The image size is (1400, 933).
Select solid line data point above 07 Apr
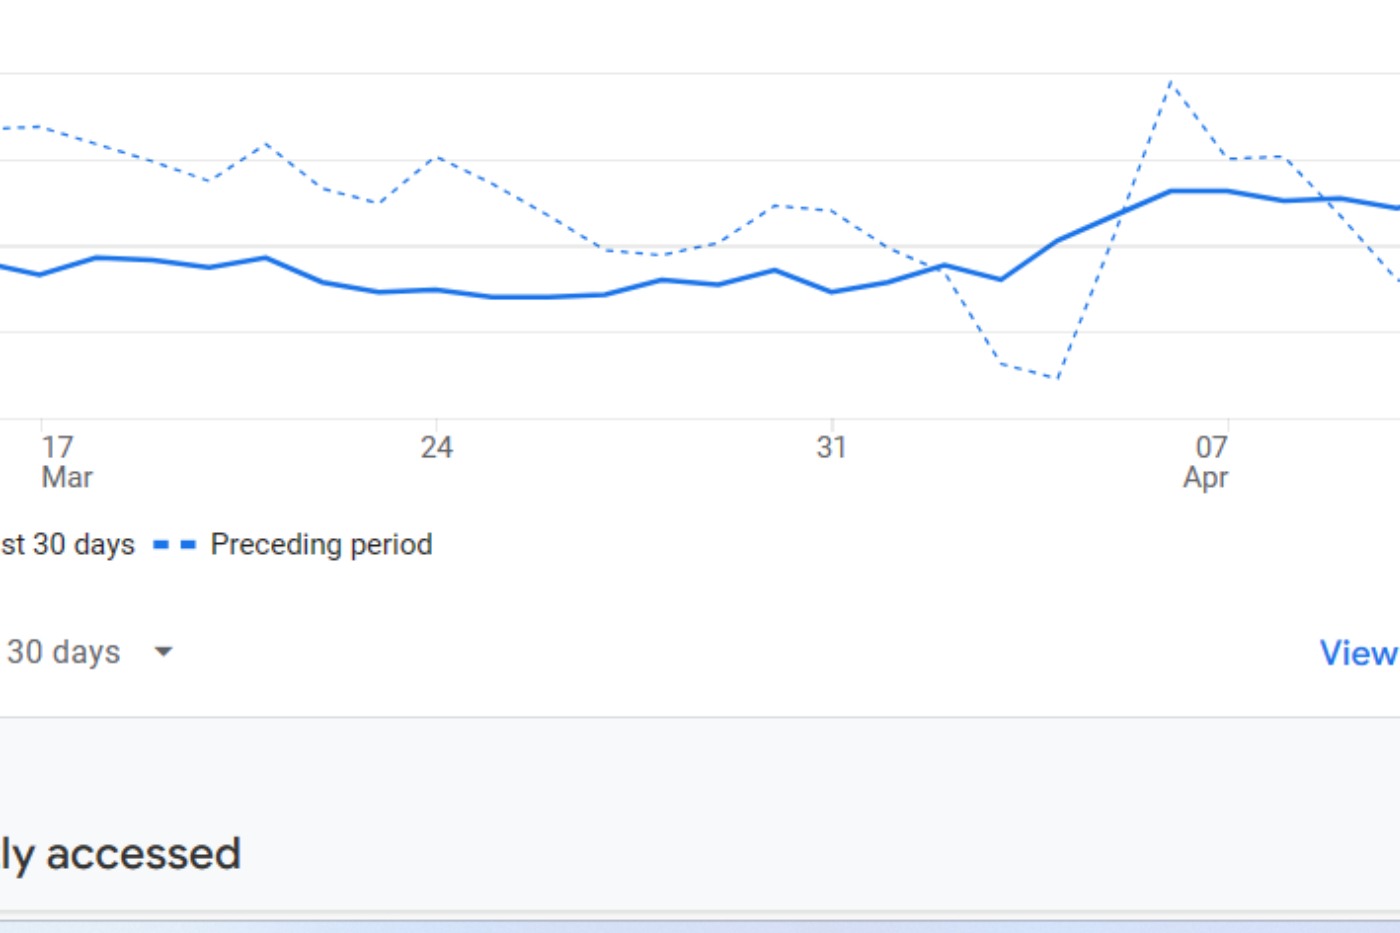tap(1228, 191)
